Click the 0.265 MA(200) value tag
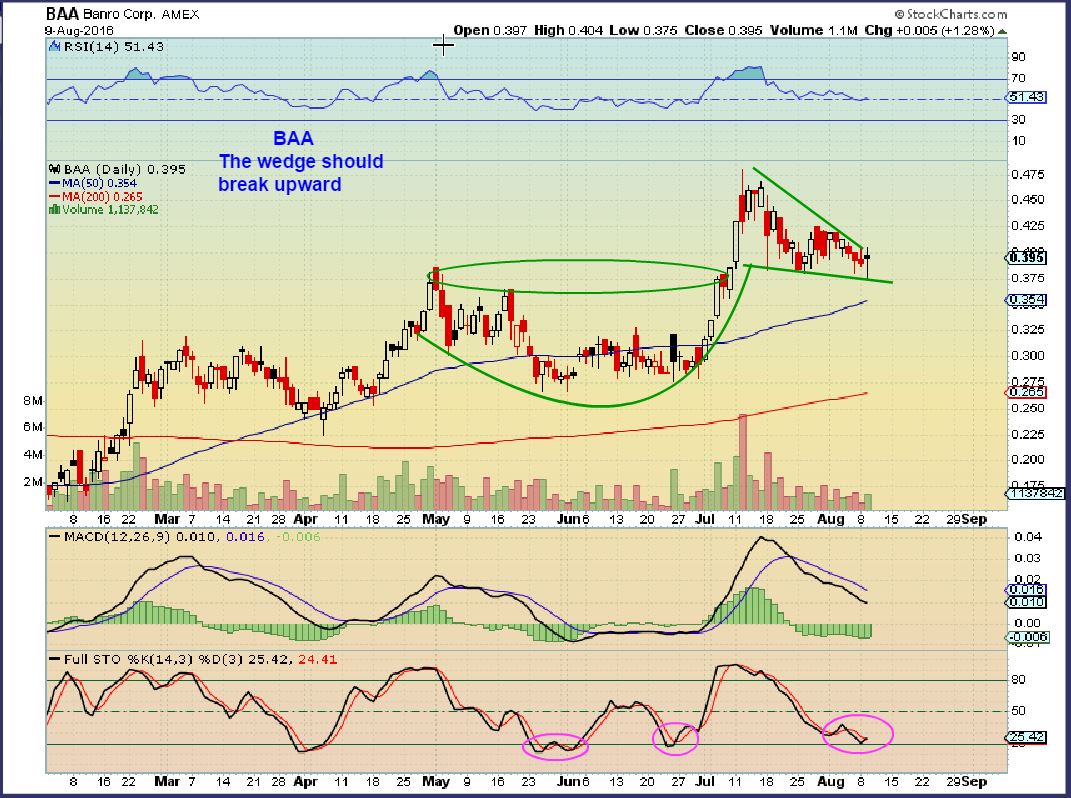The height and width of the screenshot is (798, 1071). [x=1027, y=392]
